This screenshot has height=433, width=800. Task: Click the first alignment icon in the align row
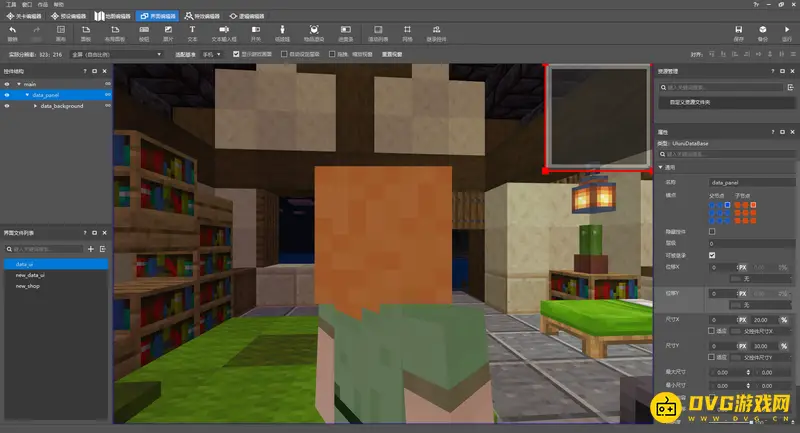point(712,54)
